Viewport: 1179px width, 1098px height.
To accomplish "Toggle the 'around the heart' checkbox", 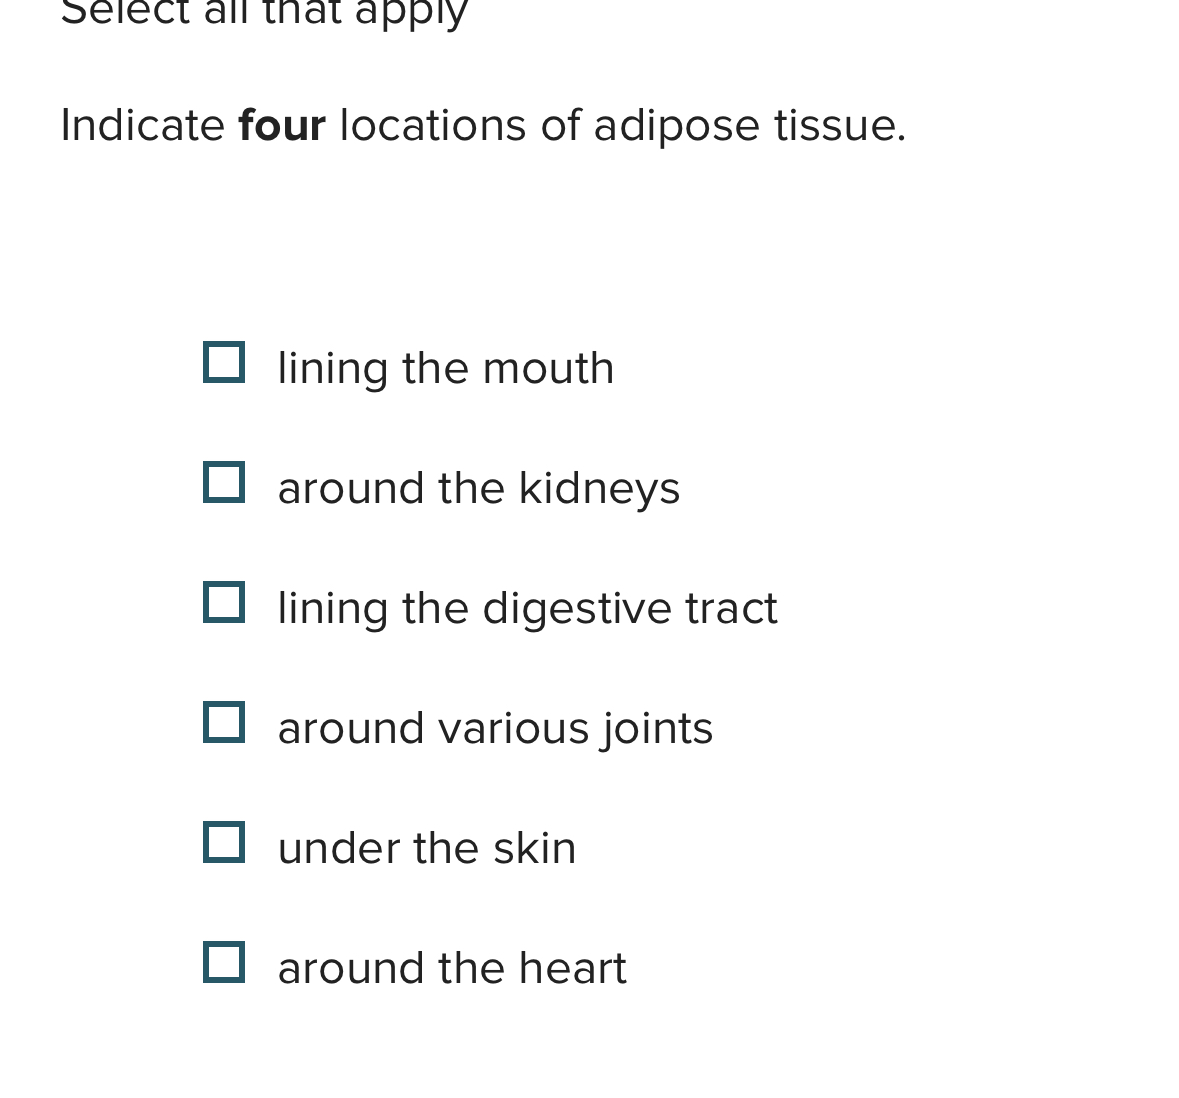I will pos(224,962).
